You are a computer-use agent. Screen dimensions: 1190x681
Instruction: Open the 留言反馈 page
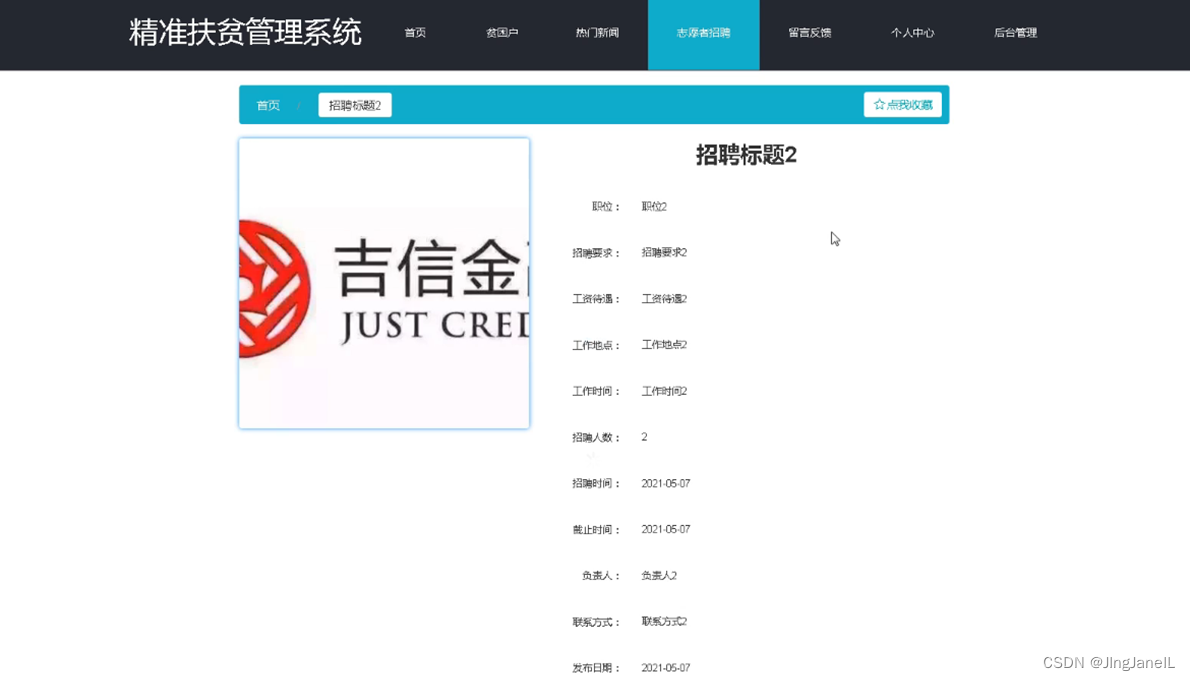click(810, 33)
